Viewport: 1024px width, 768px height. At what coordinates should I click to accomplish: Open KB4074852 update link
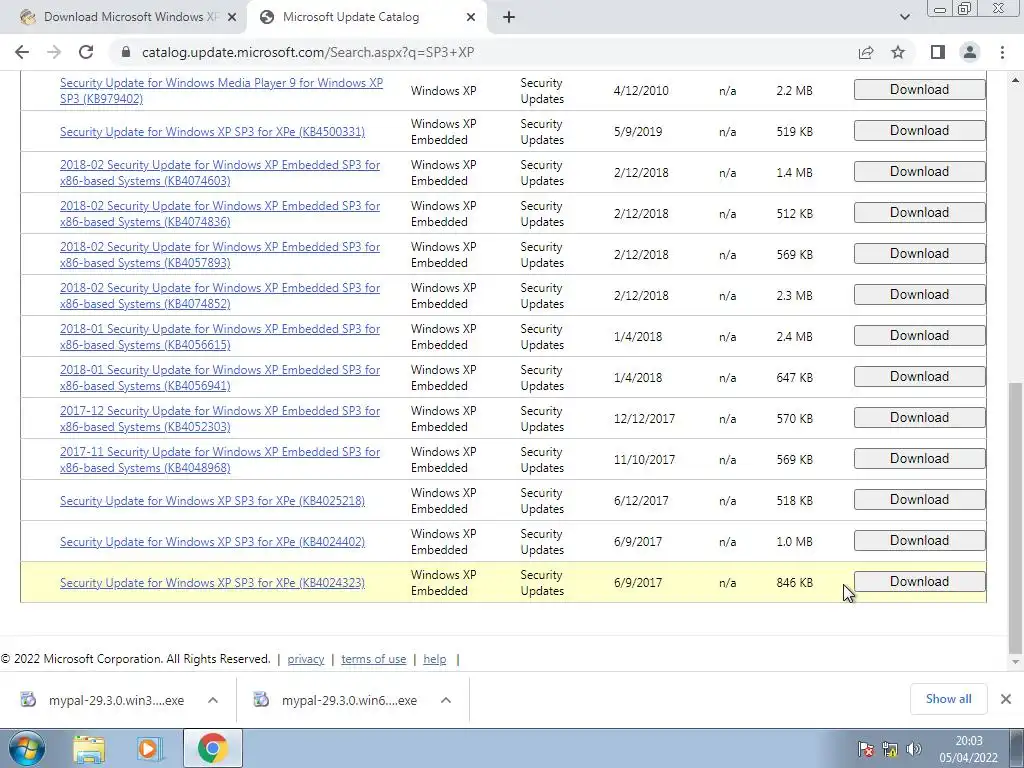(x=220, y=296)
